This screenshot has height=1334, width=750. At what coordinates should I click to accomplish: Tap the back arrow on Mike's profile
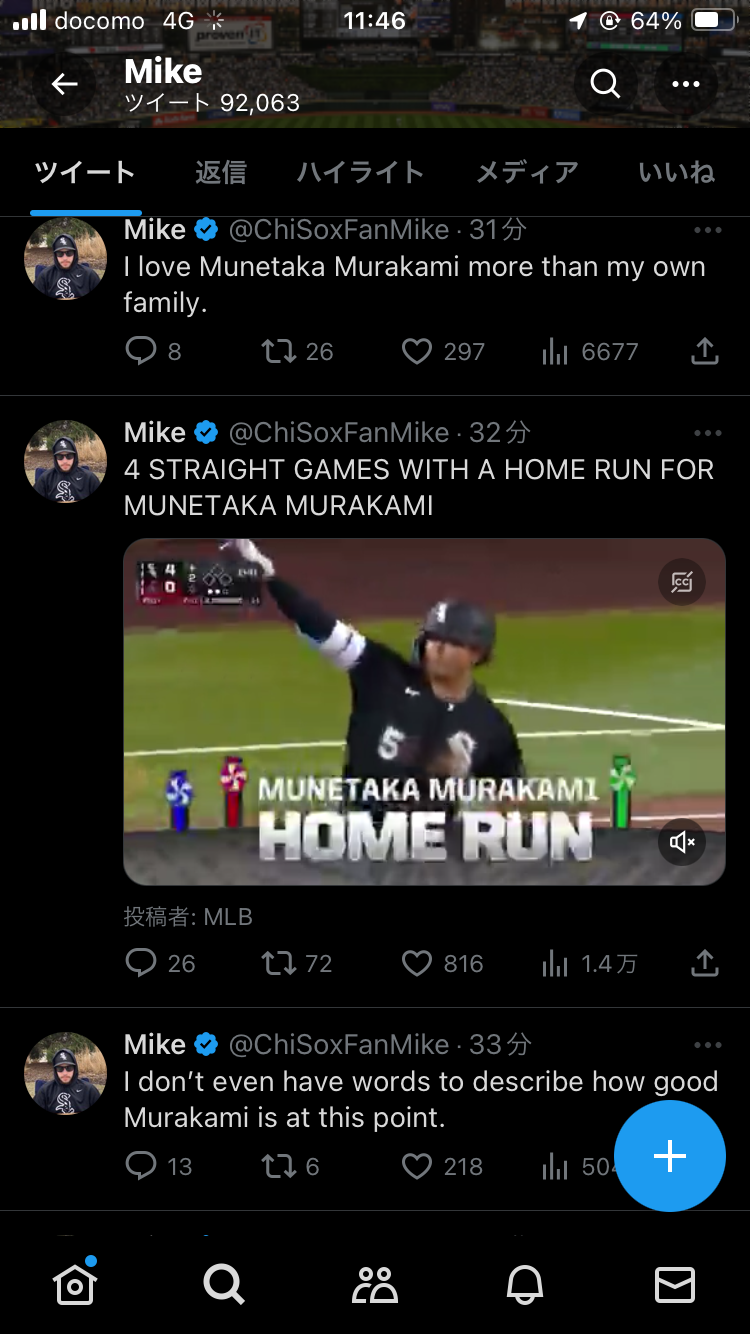click(x=65, y=85)
